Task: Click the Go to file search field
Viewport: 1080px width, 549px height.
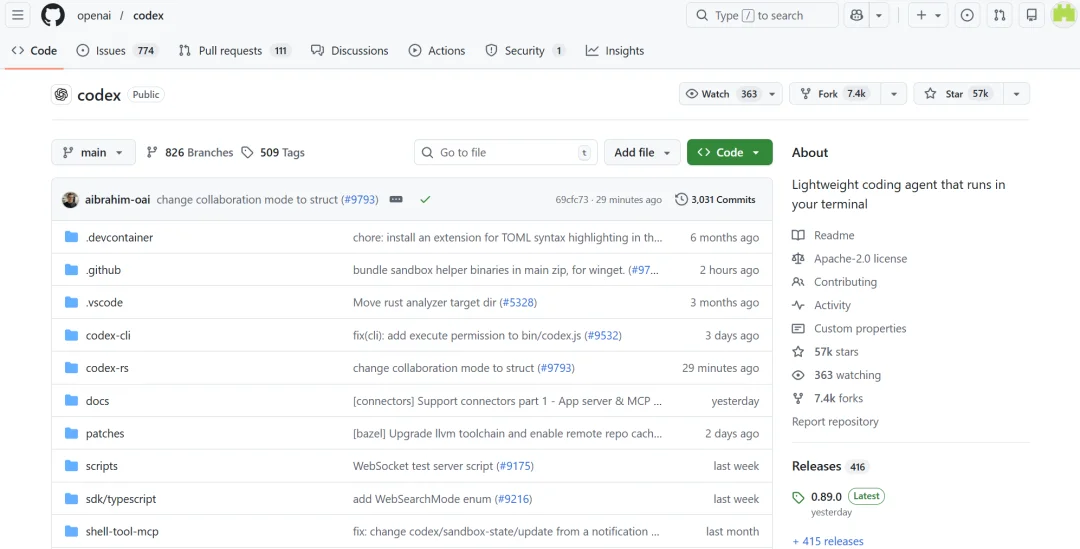Action: 505,153
